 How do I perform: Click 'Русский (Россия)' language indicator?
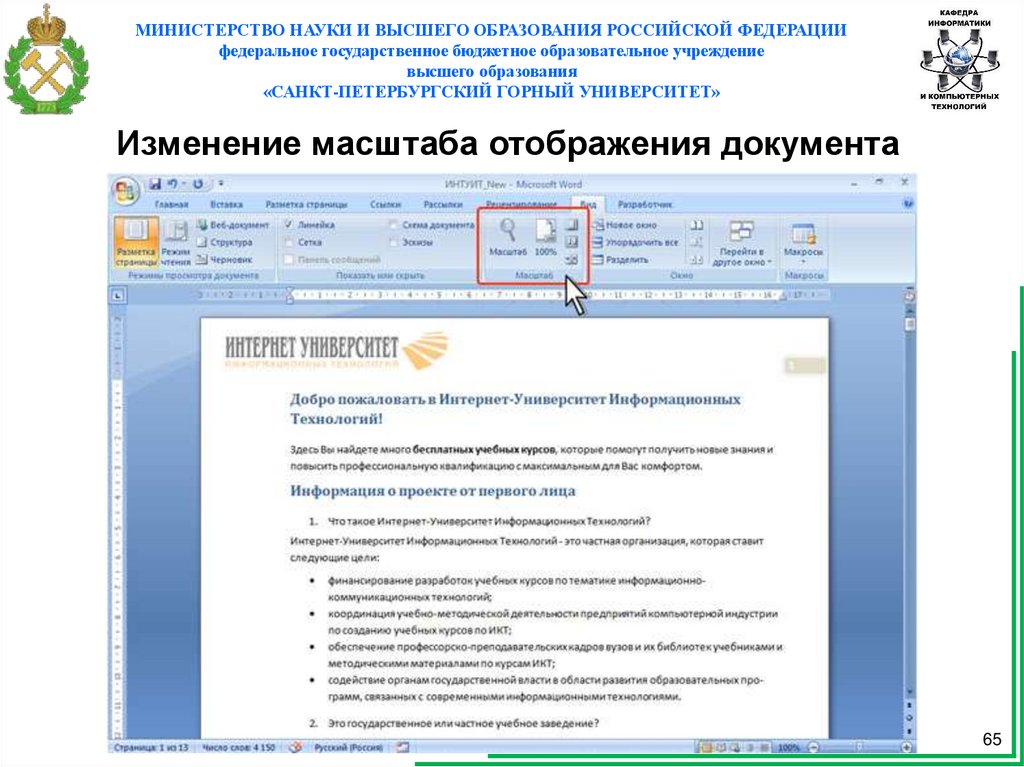tap(349, 747)
